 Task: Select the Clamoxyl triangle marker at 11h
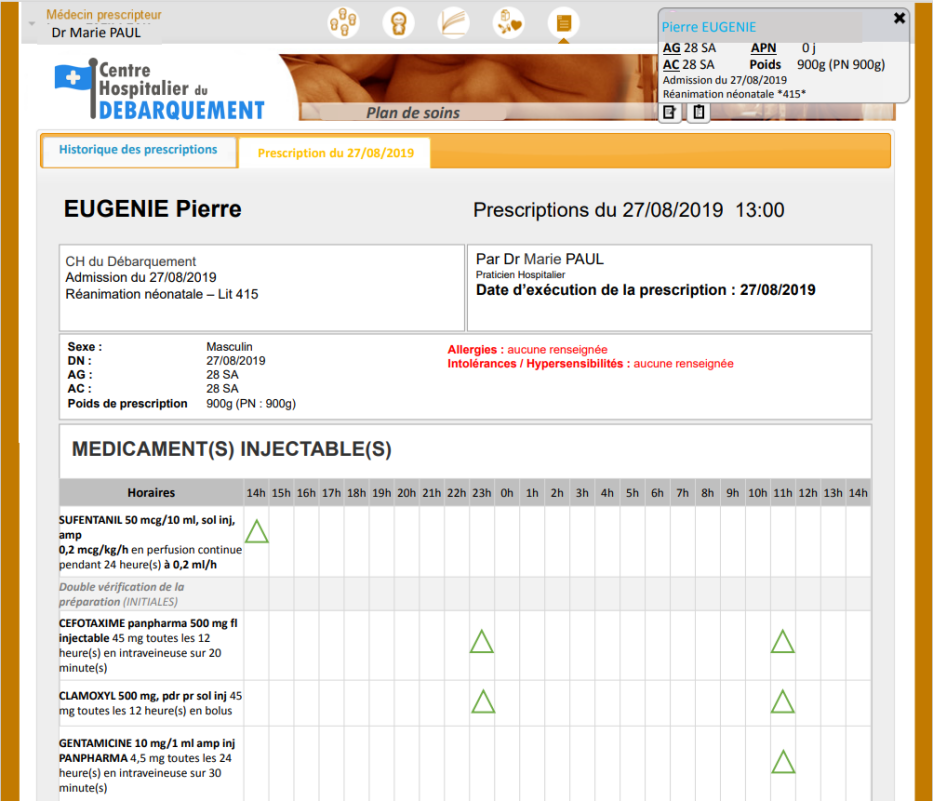click(x=782, y=702)
